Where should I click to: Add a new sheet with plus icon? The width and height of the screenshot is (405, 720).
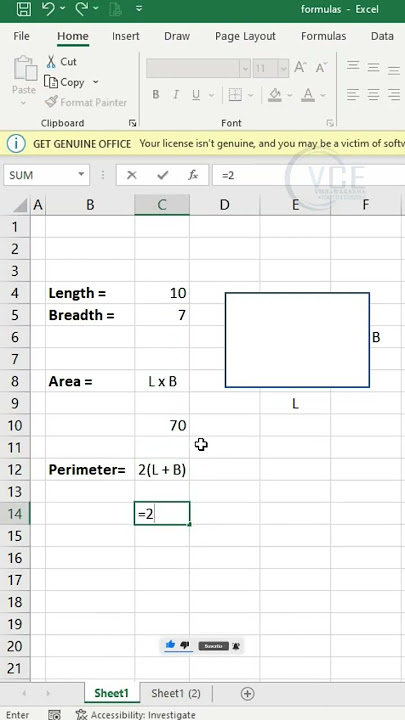tap(247, 693)
